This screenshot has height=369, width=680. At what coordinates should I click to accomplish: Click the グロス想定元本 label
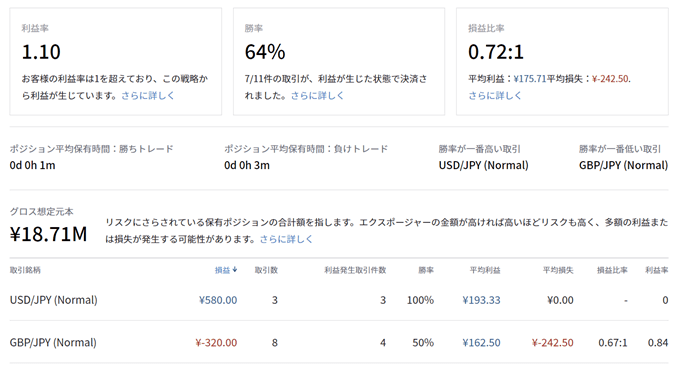(42, 212)
